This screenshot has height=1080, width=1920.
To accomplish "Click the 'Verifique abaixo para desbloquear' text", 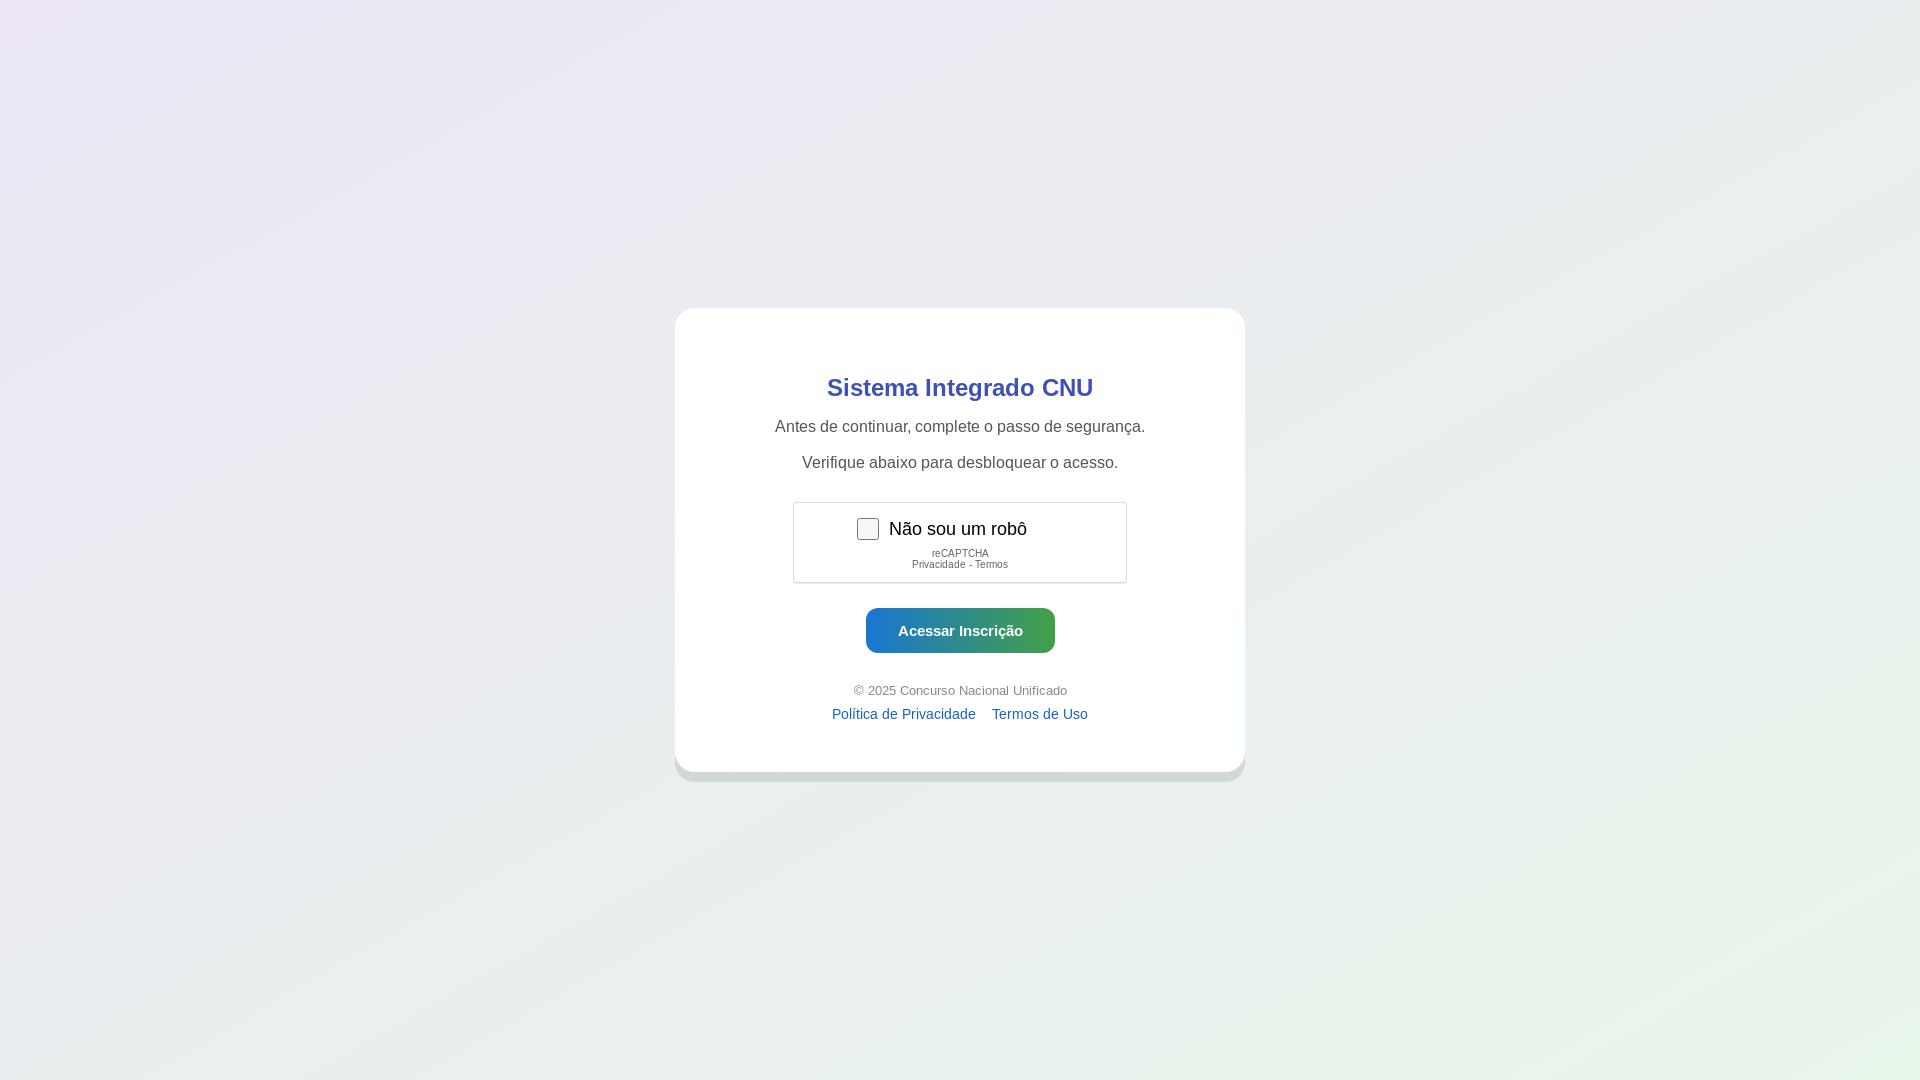I will pos(960,463).
